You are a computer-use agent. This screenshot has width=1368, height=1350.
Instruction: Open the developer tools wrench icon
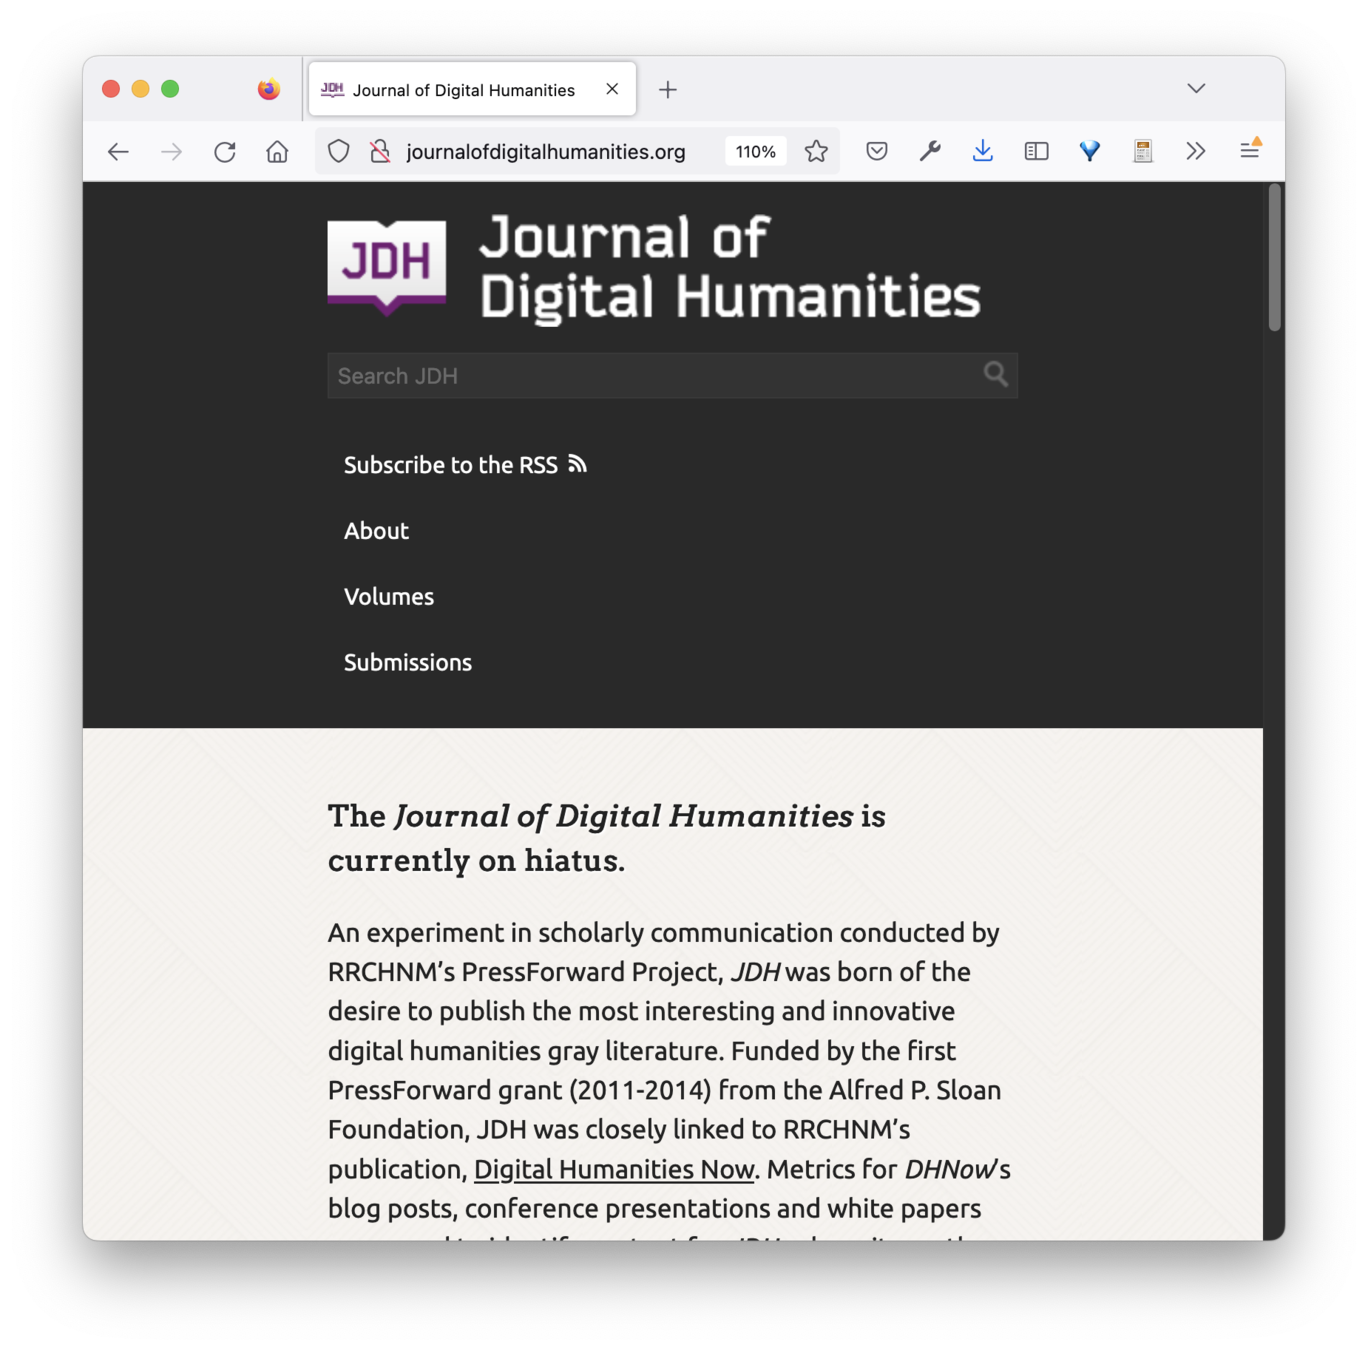pos(930,151)
